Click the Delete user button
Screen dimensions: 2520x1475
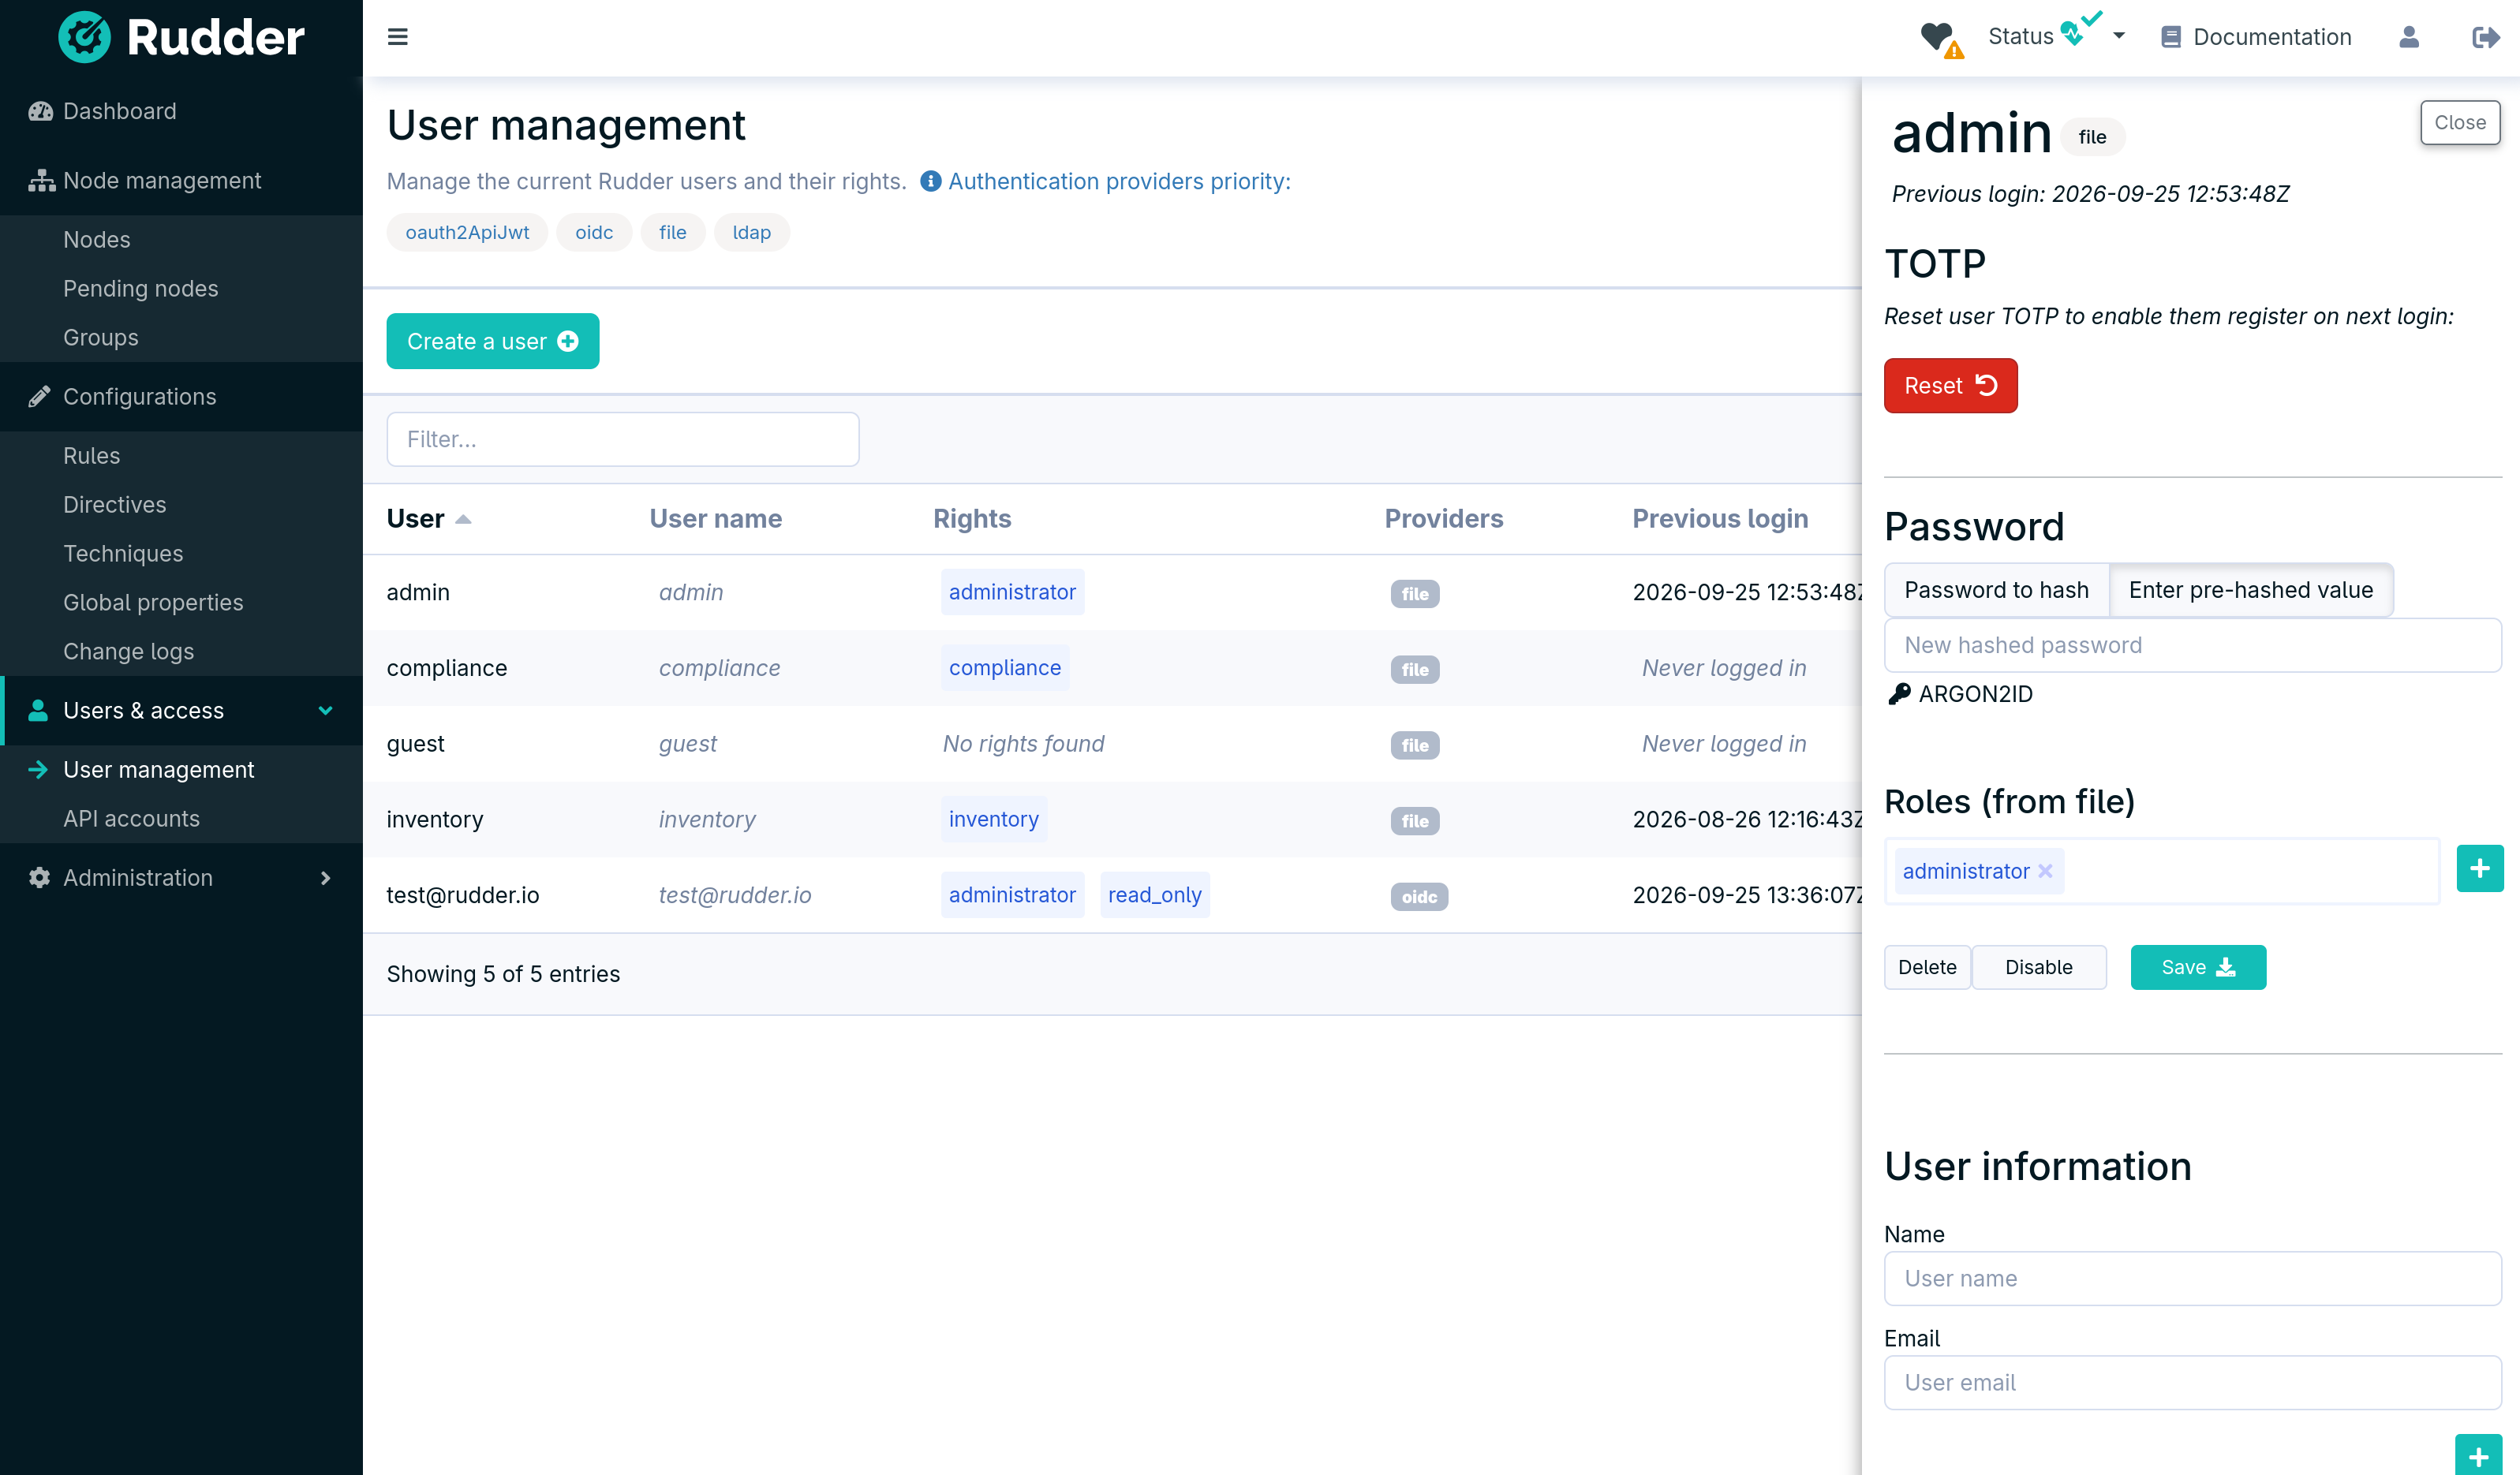(1927, 968)
